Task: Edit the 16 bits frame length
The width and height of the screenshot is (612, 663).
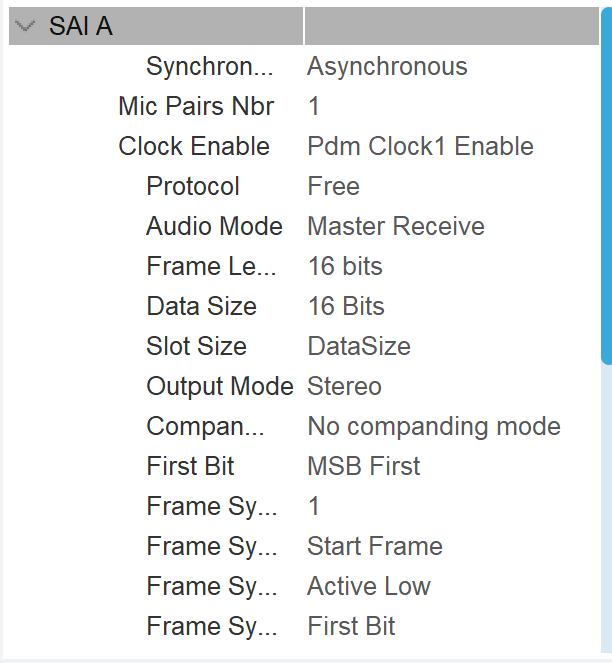Action: pos(344,267)
